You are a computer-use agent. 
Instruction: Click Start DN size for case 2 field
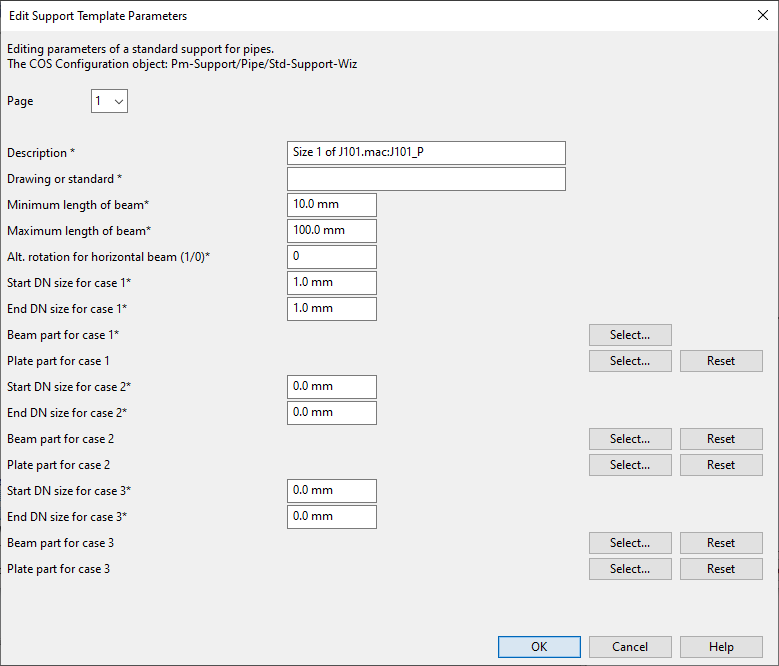[x=331, y=387]
